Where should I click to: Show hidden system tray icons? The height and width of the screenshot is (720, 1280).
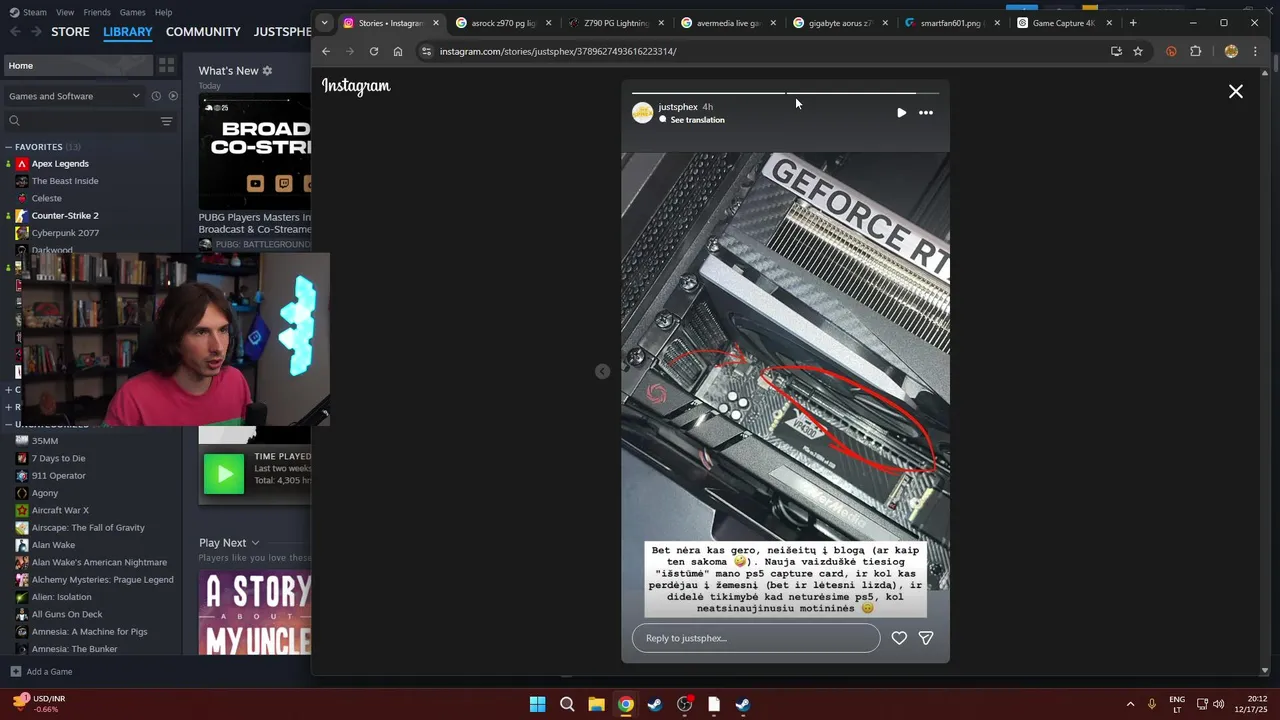pos(1130,704)
